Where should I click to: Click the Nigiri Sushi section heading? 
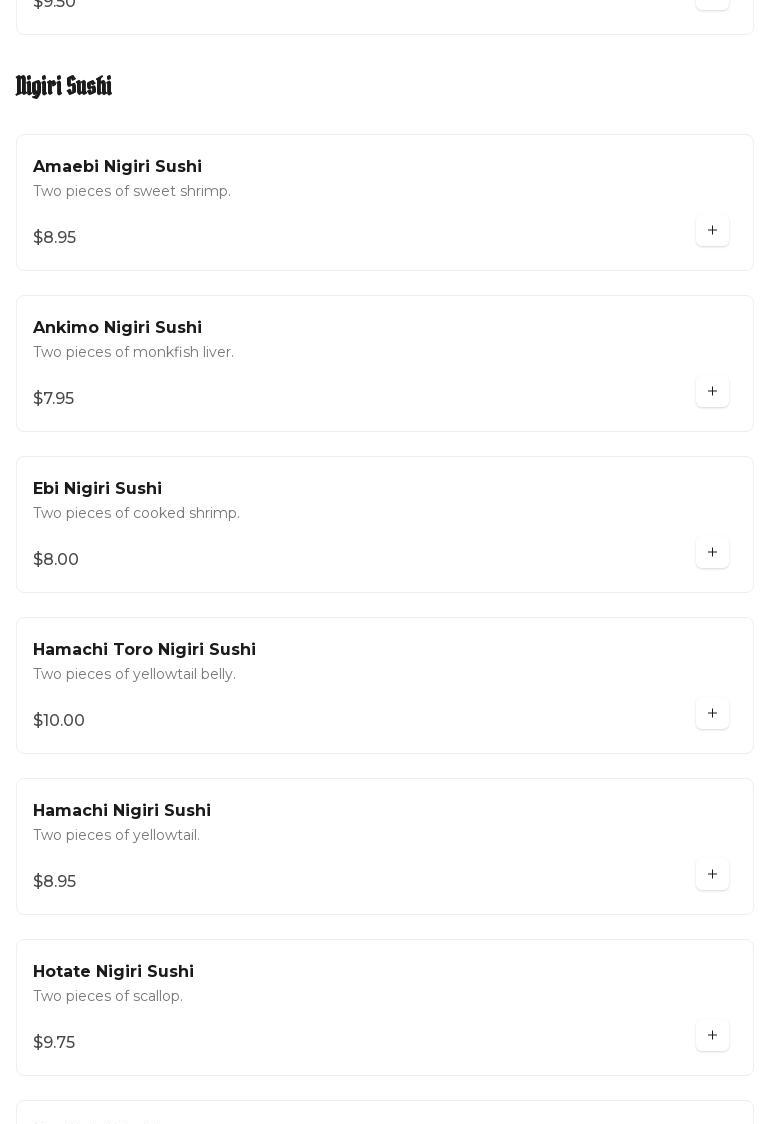click(x=64, y=87)
